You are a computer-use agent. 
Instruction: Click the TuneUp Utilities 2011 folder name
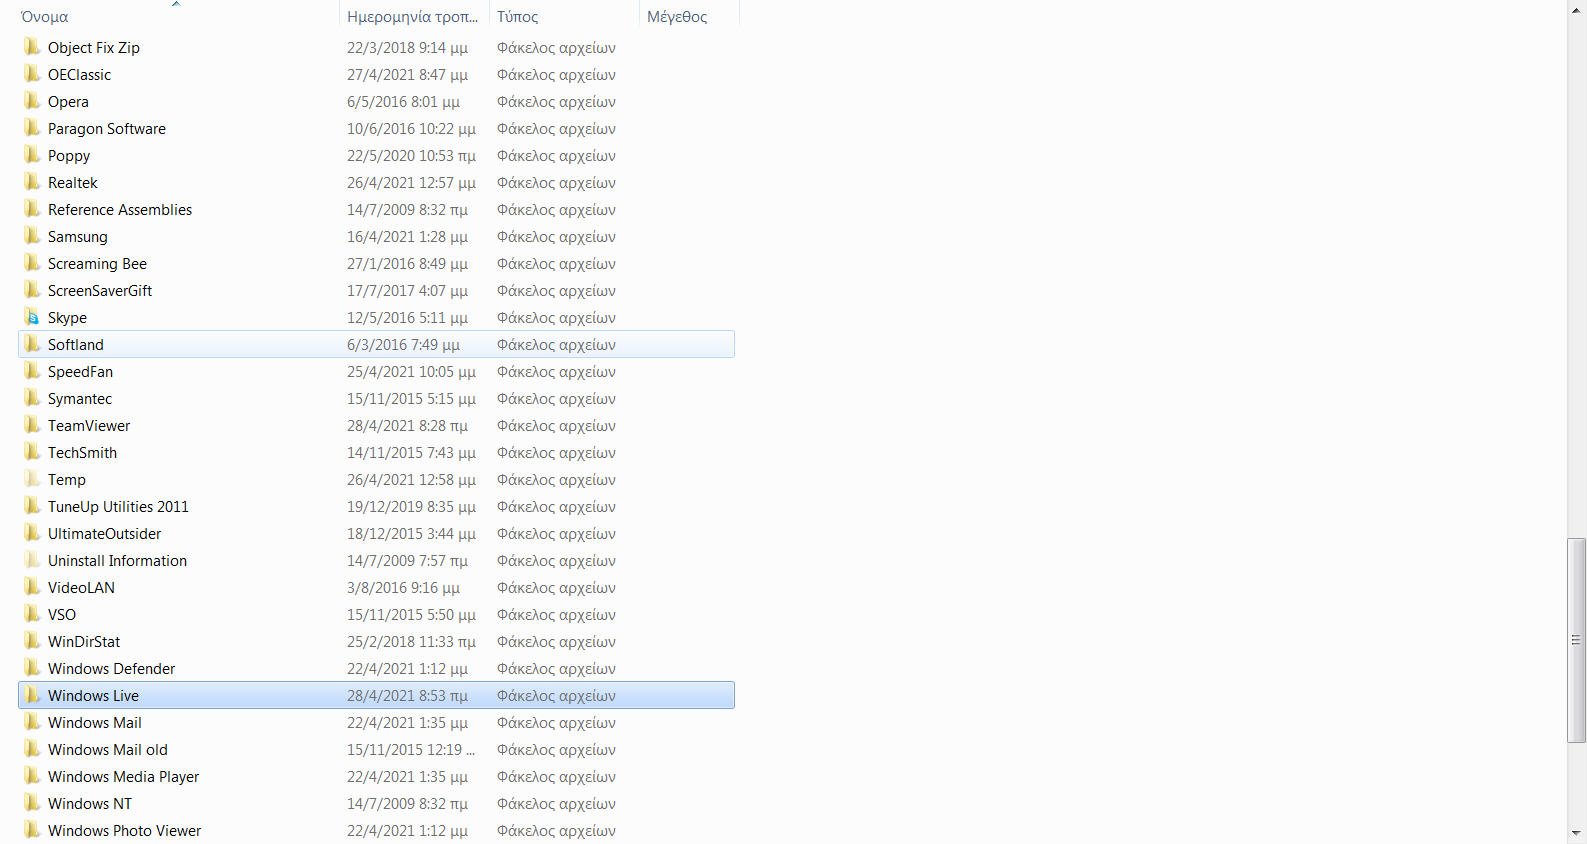tap(118, 506)
